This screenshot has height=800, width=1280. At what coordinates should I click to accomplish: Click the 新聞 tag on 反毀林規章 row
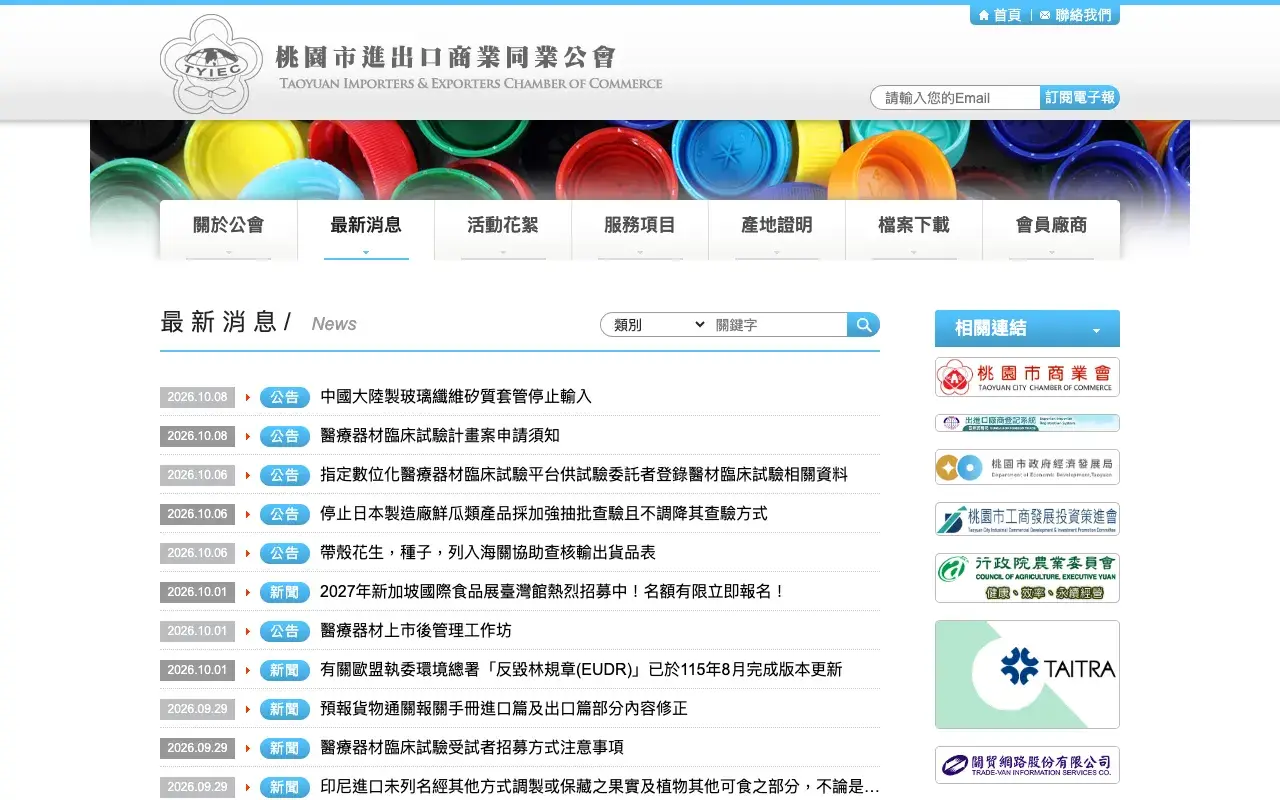[285, 670]
